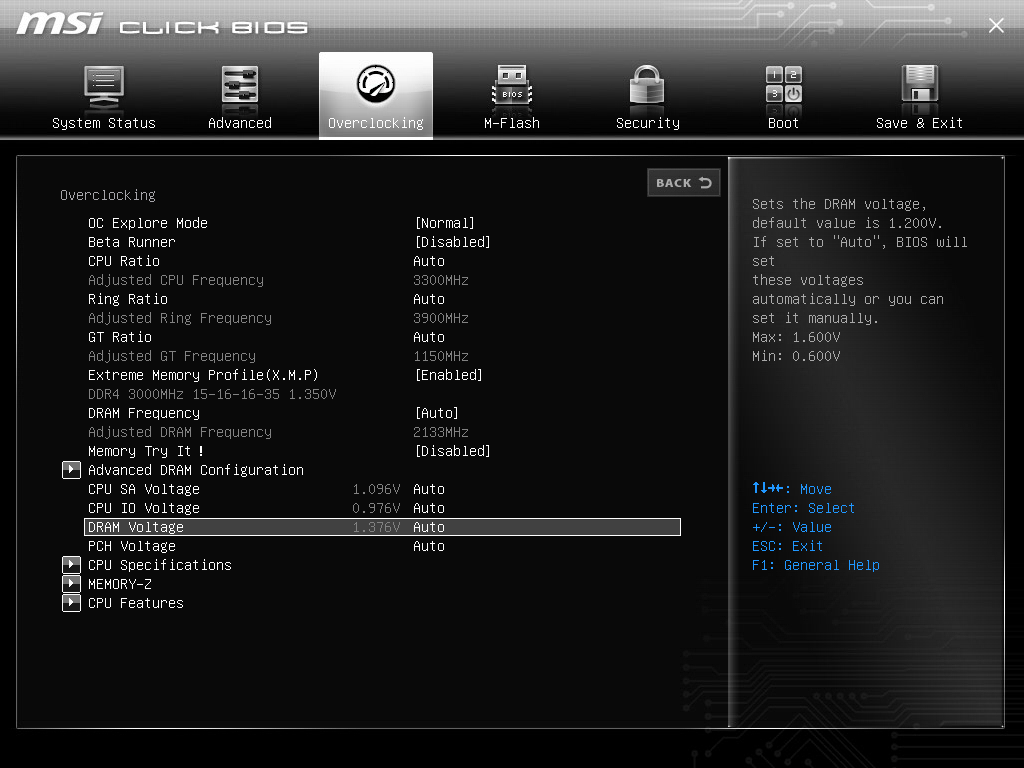Open System Status monitor icon
Viewport: 1024px width, 768px height.
(104, 87)
